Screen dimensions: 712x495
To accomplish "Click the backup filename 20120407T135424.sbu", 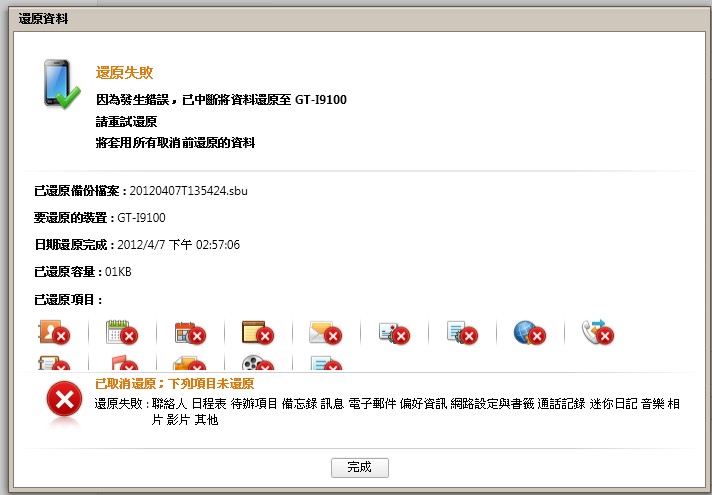I will coord(188,191).
